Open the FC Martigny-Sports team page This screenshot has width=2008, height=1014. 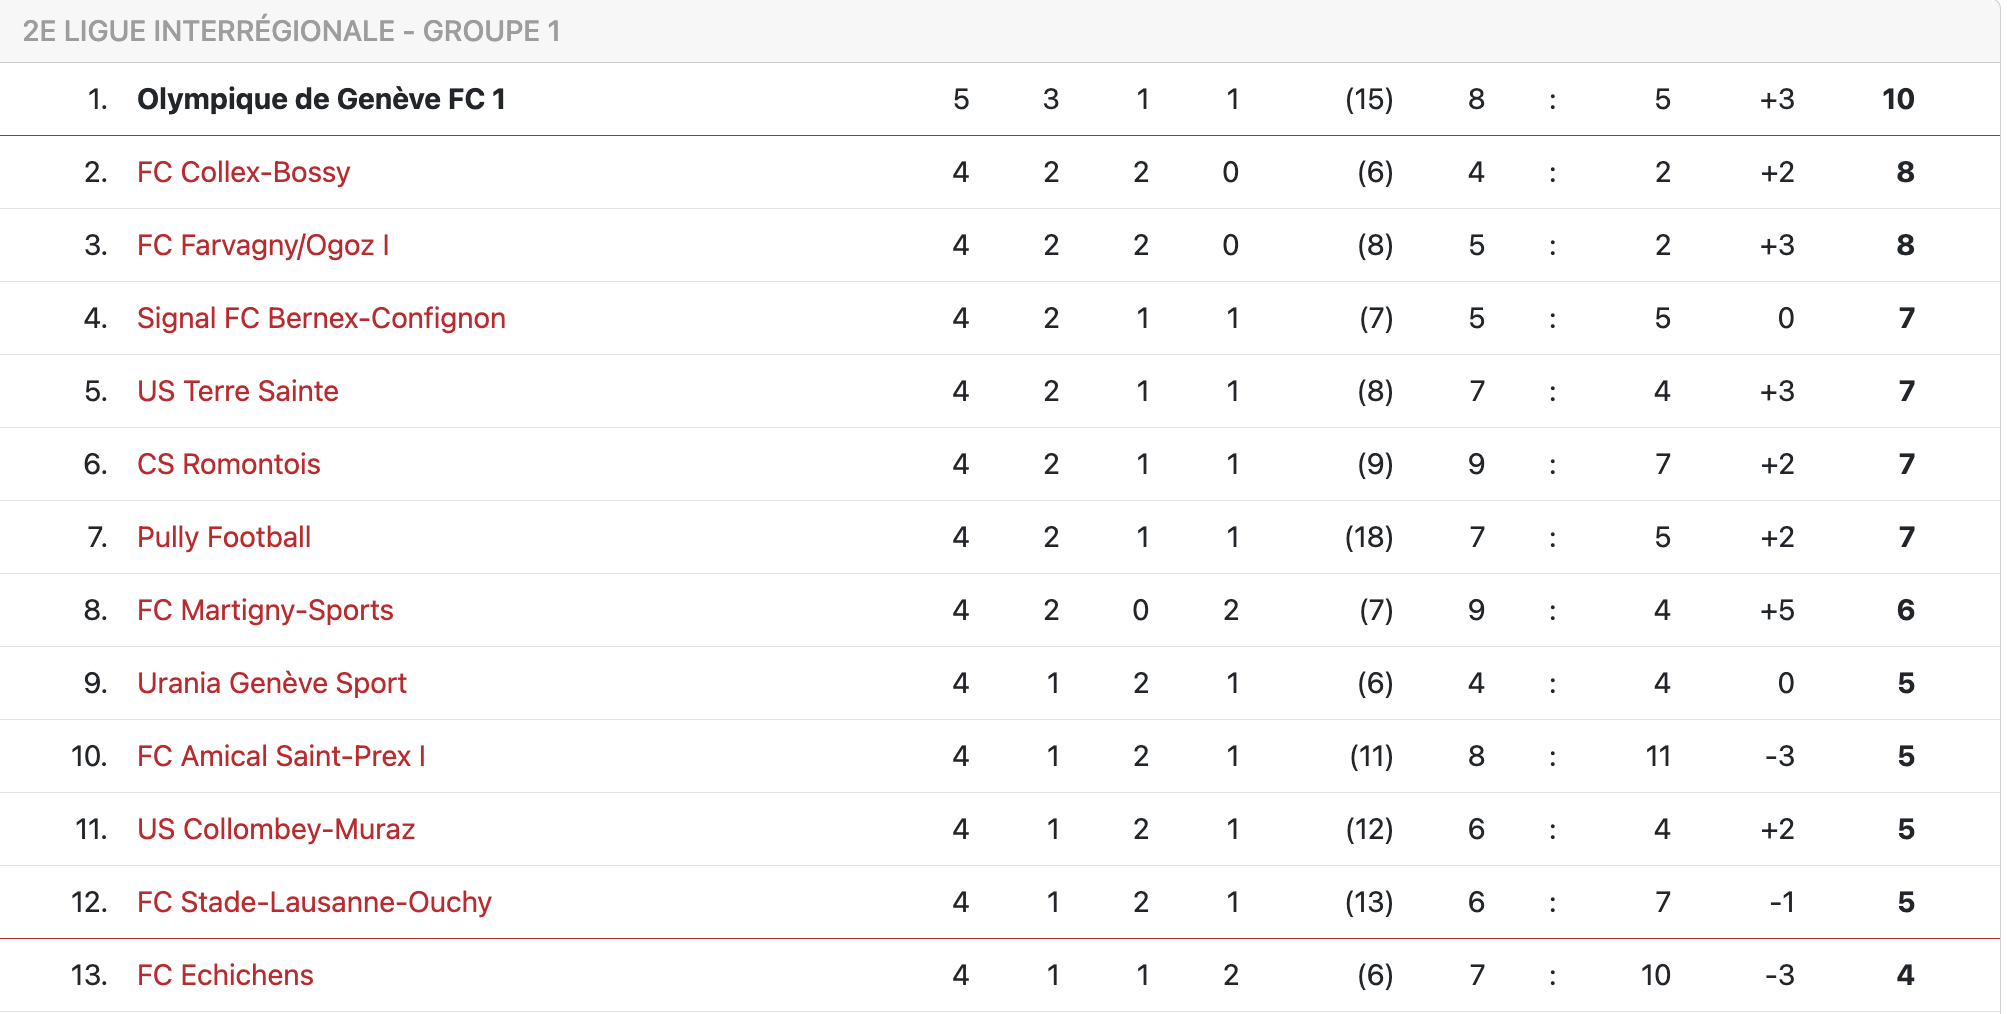(x=265, y=610)
